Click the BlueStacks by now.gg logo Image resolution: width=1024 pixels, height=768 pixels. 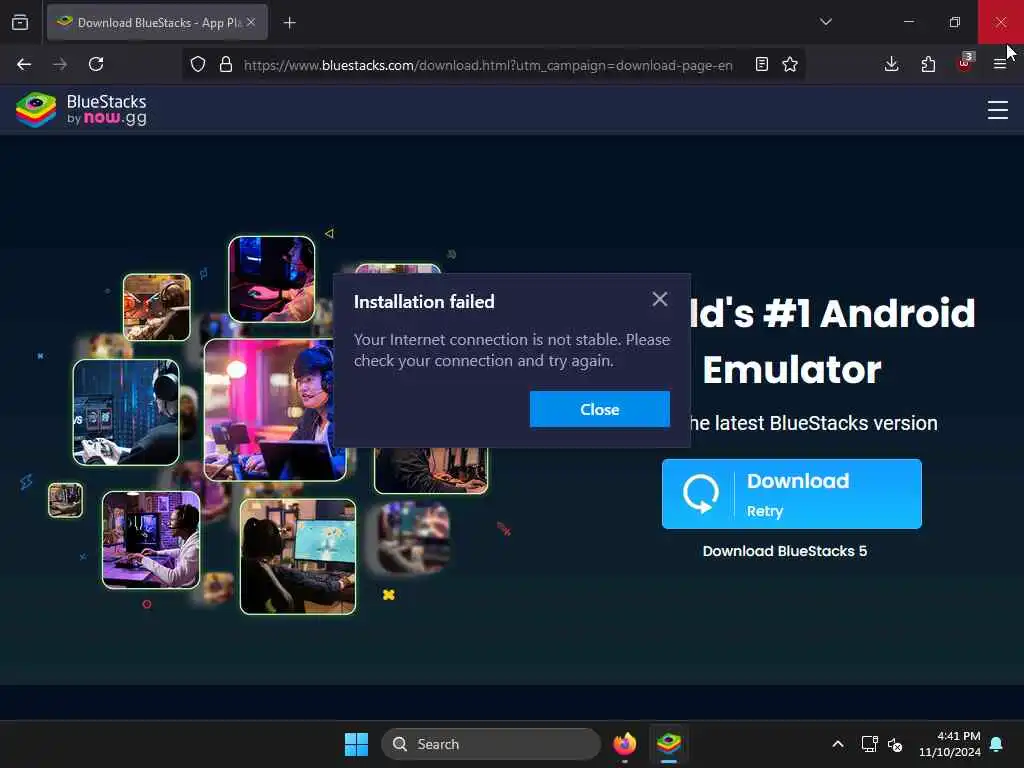coord(82,110)
